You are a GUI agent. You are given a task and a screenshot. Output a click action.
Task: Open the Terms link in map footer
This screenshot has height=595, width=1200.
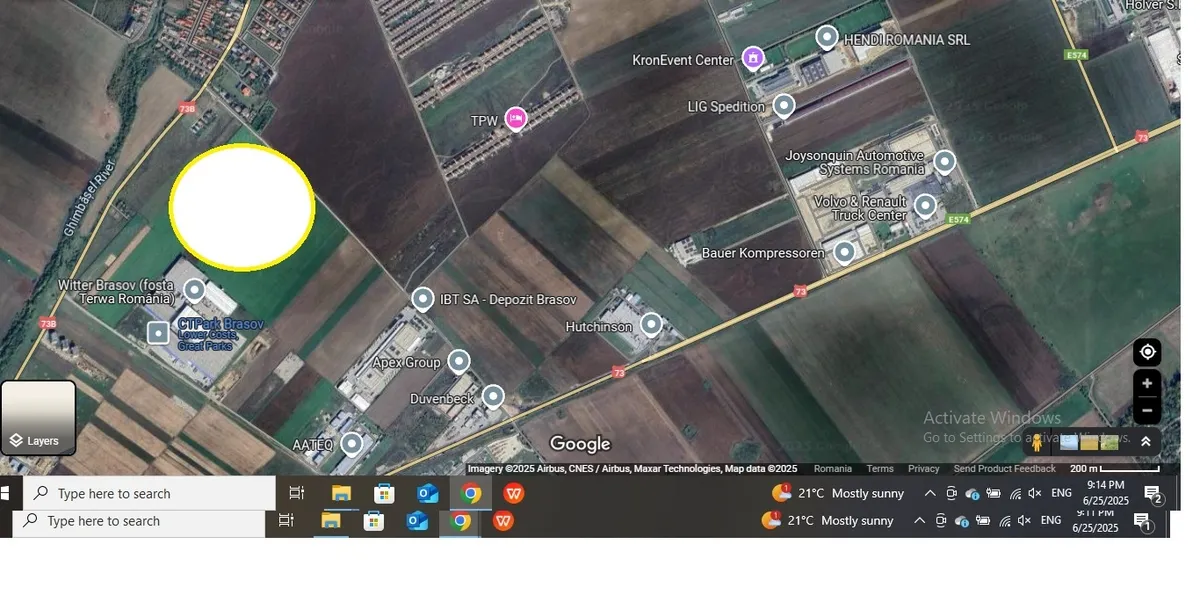click(x=880, y=469)
